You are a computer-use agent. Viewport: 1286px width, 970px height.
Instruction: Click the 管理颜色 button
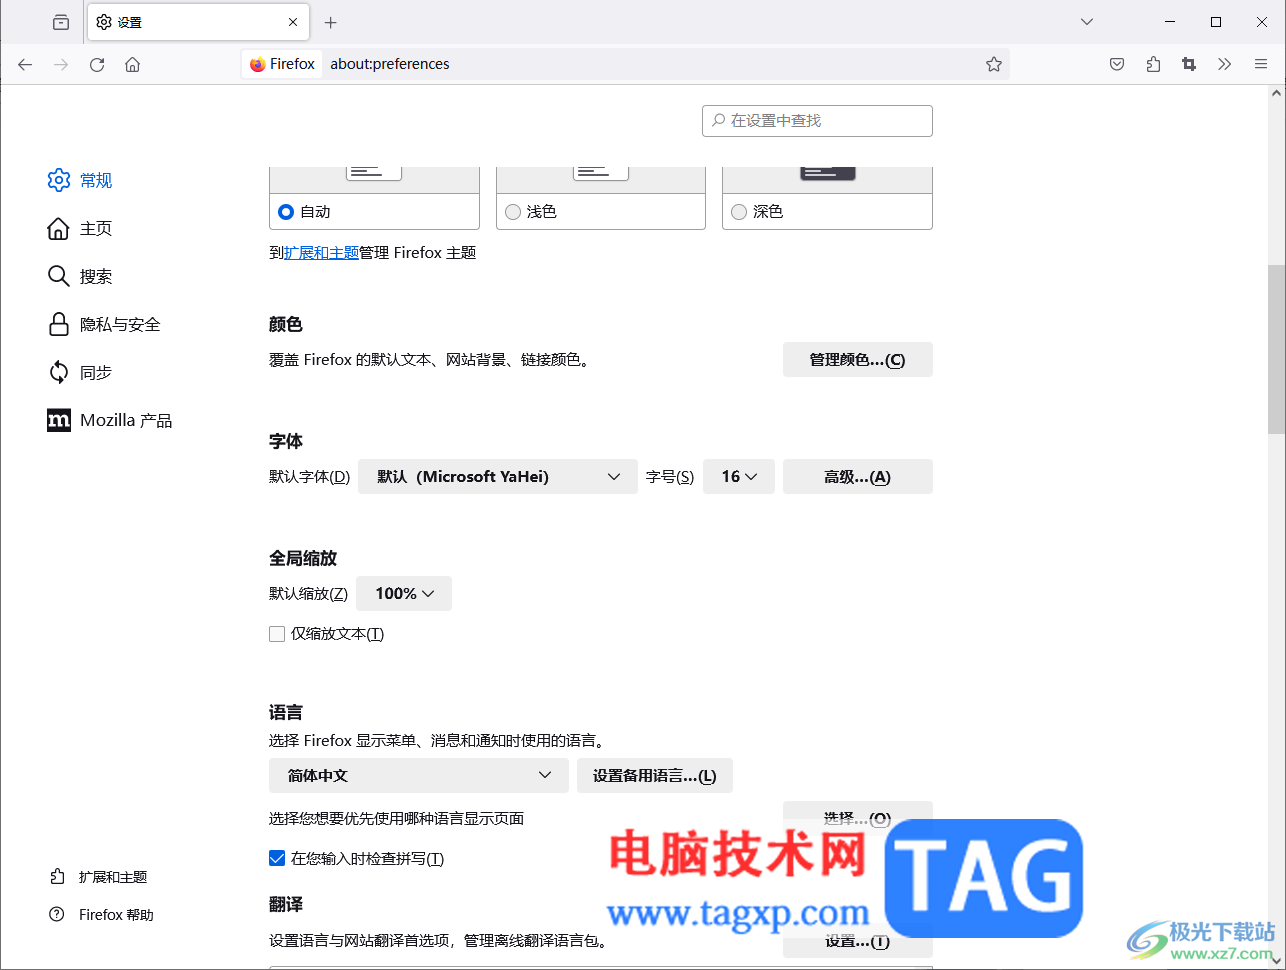858,360
